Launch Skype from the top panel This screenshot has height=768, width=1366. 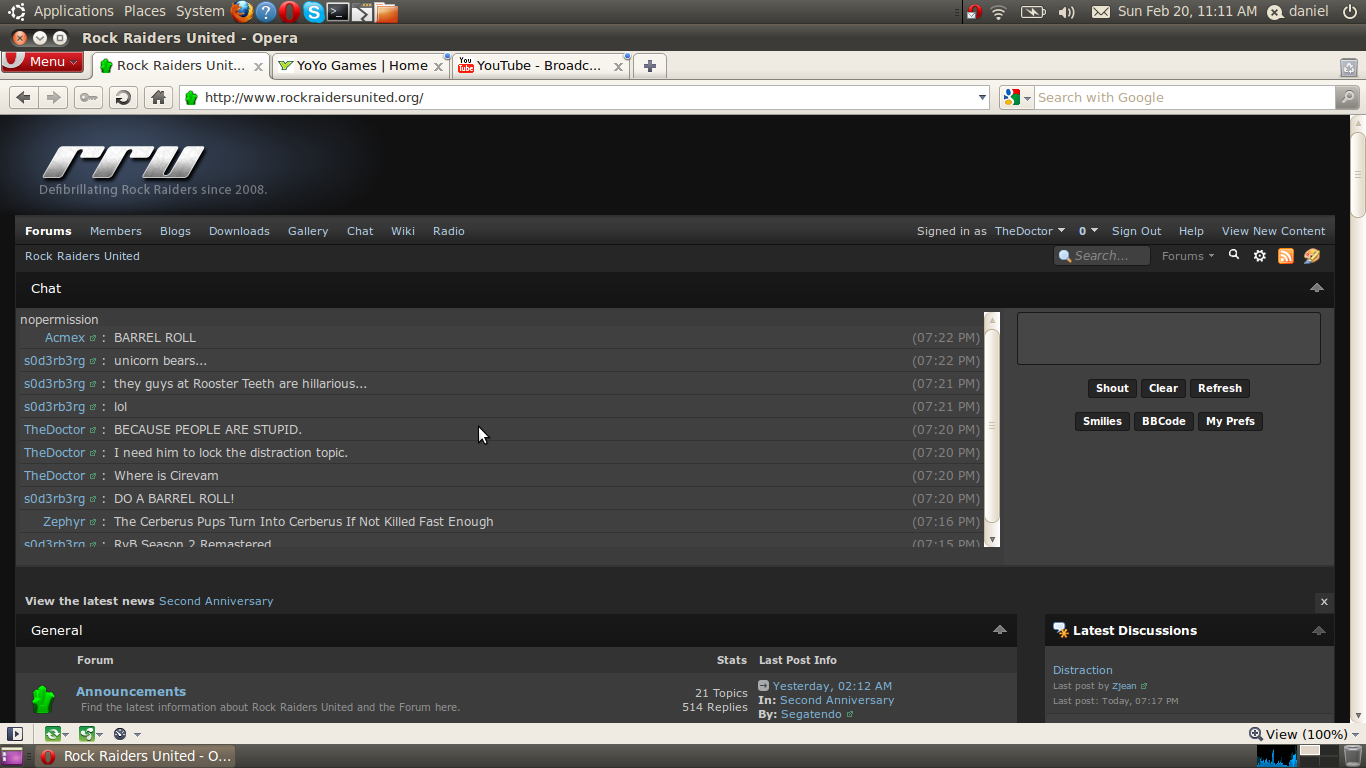313,12
